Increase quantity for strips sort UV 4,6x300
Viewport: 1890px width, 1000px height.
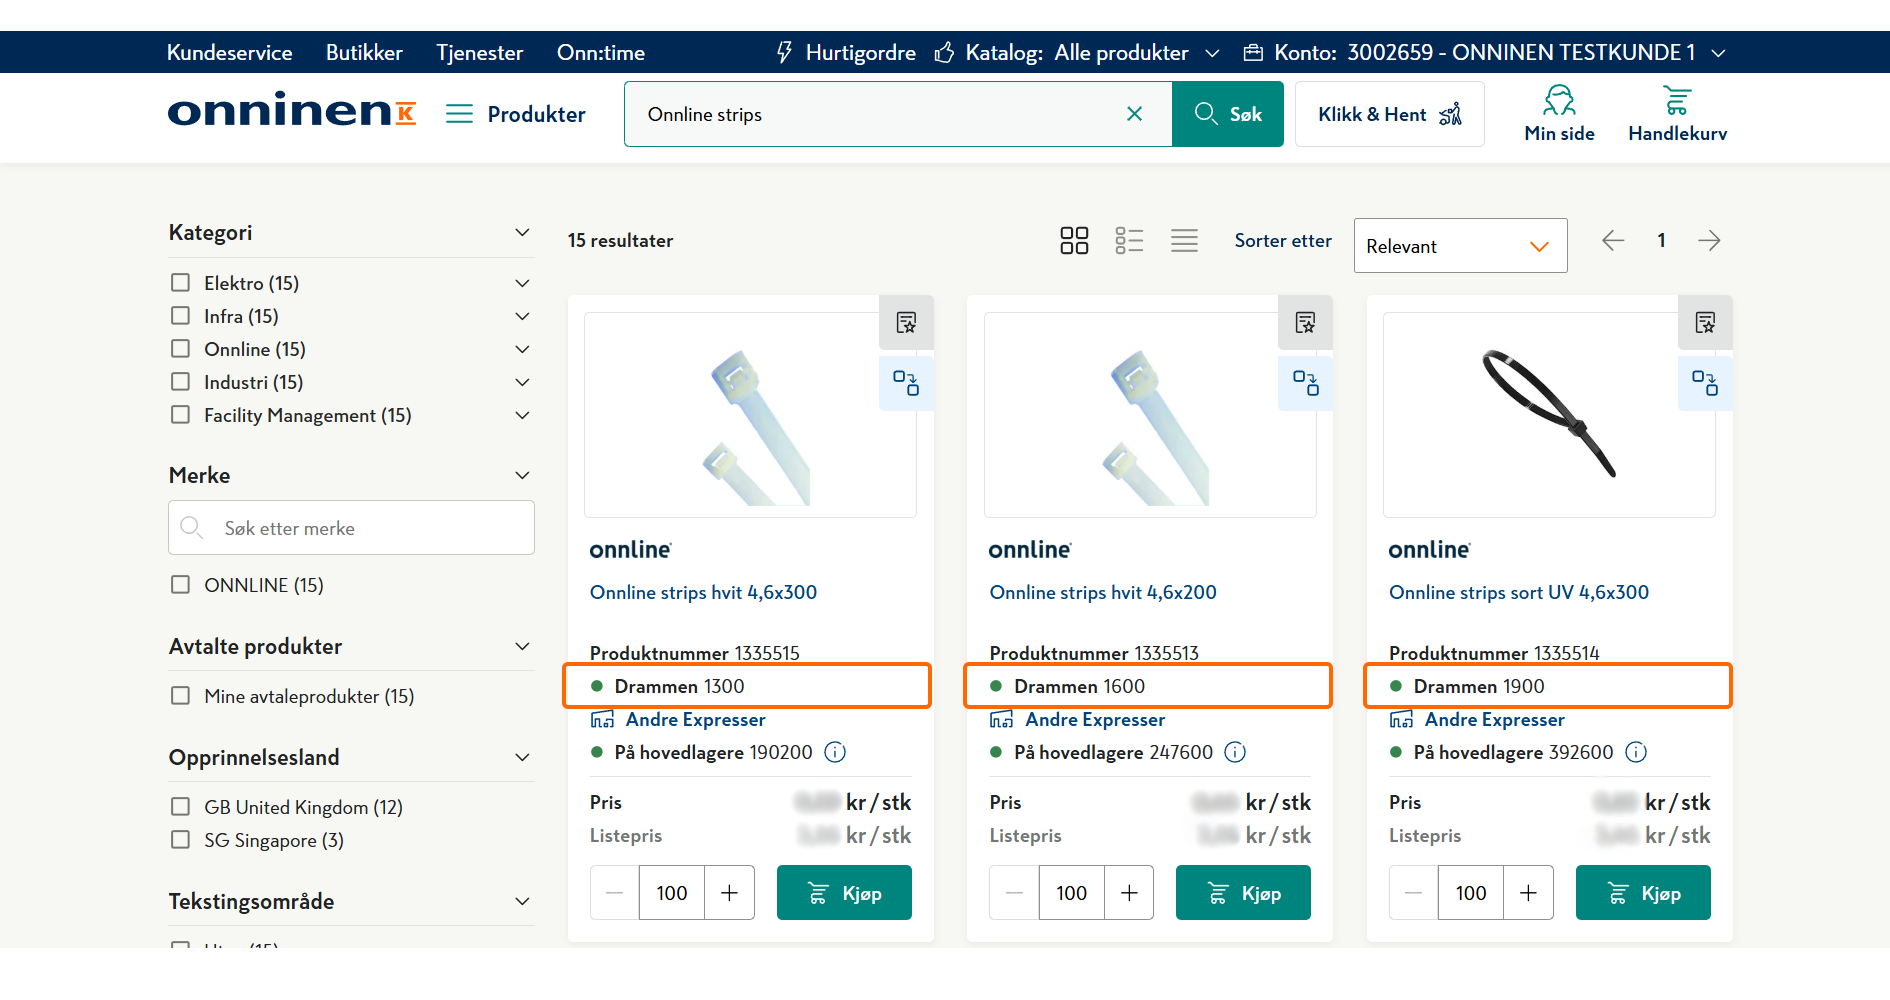(x=1529, y=892)
